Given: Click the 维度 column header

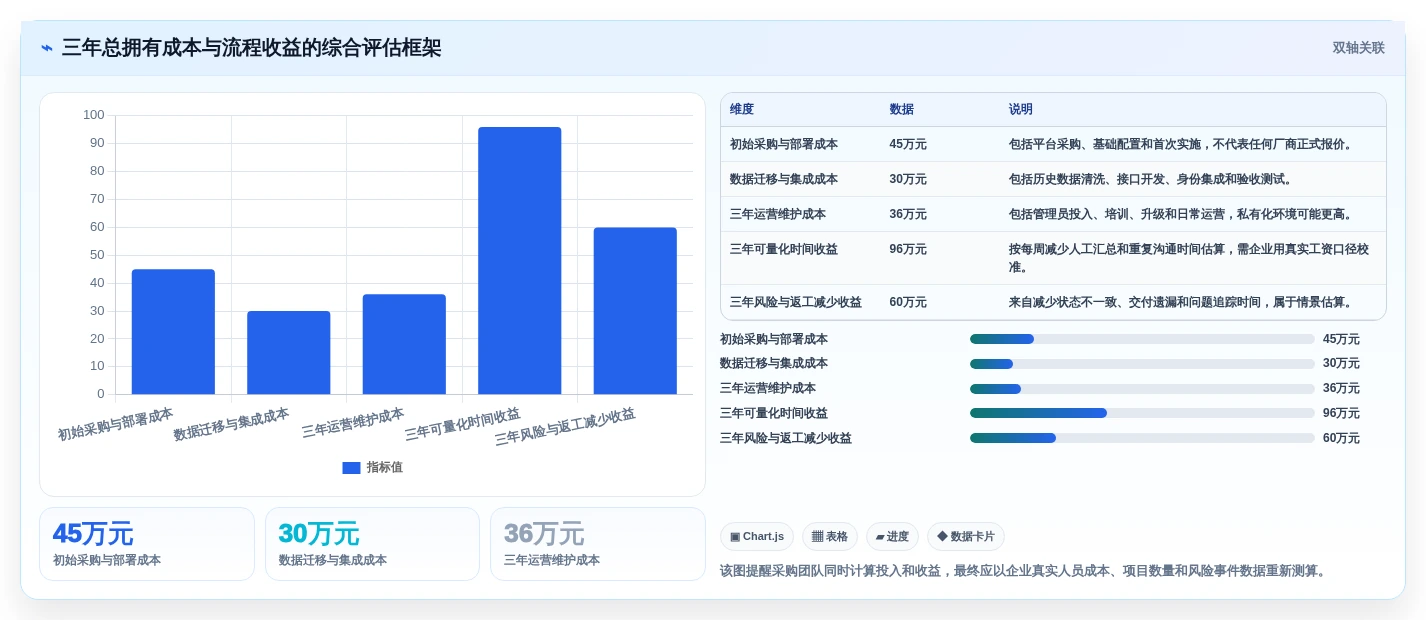Looking at the screenshot, I should [x=742, y=109].
